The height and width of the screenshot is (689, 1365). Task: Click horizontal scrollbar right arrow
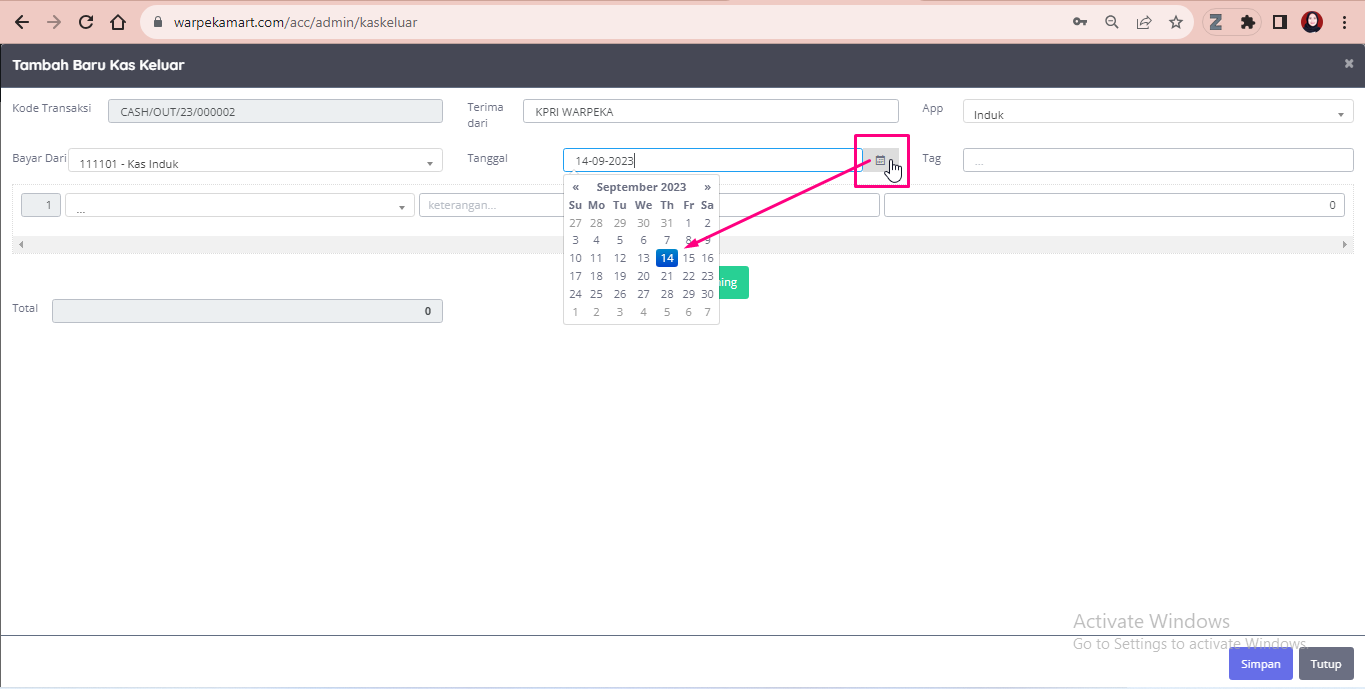[x=1345, y=244]
